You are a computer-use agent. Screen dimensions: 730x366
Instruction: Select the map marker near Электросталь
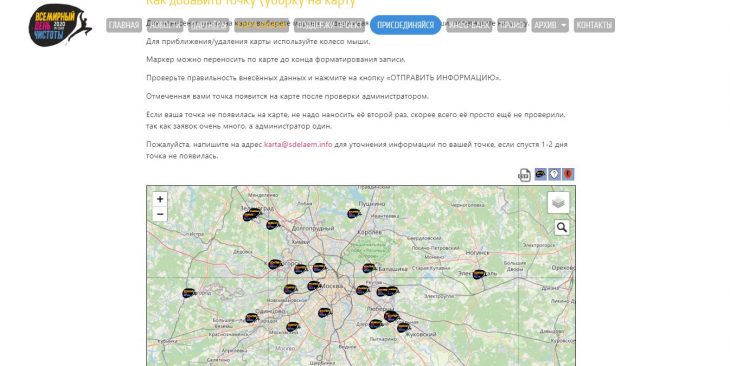point(479,275)
